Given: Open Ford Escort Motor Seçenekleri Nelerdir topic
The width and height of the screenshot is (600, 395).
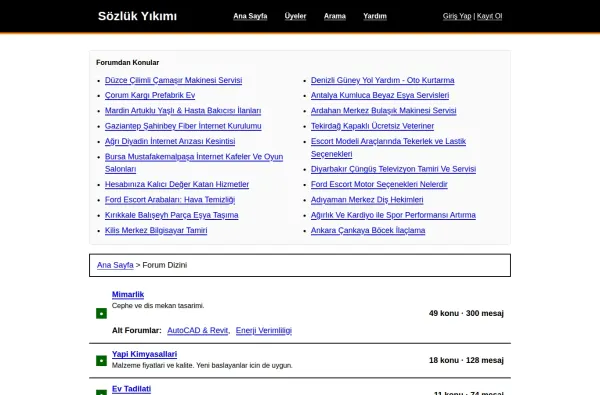Looking at the screenshot, I should (379, 184).
